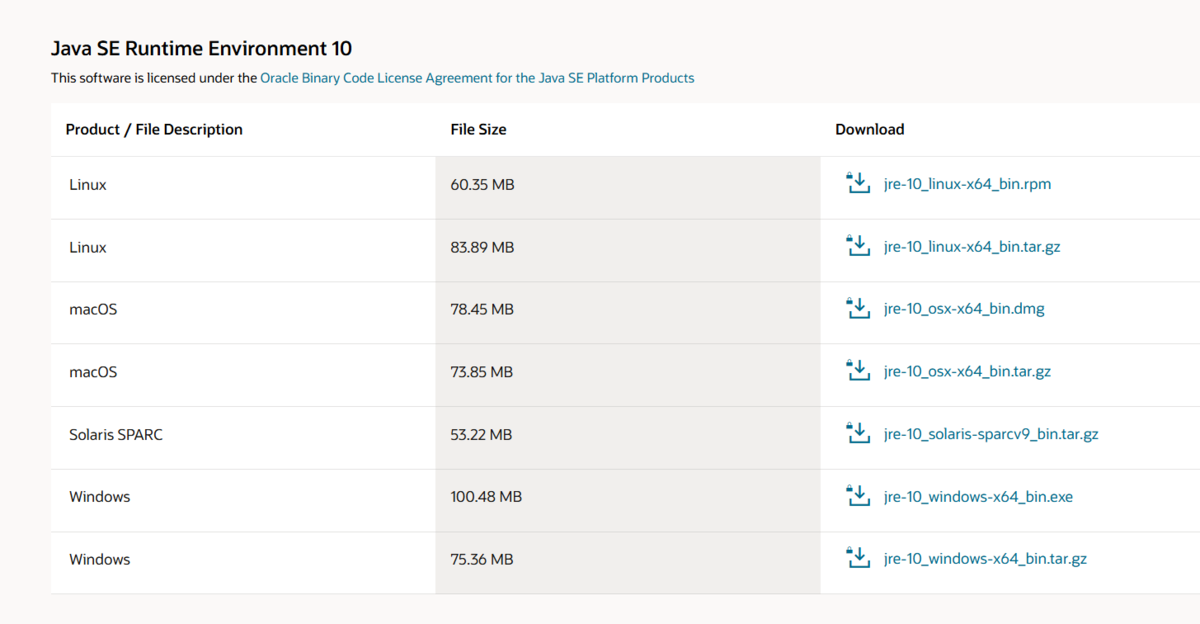Click the jre-10_windows-x64_bin.tar.gz link

985,559
